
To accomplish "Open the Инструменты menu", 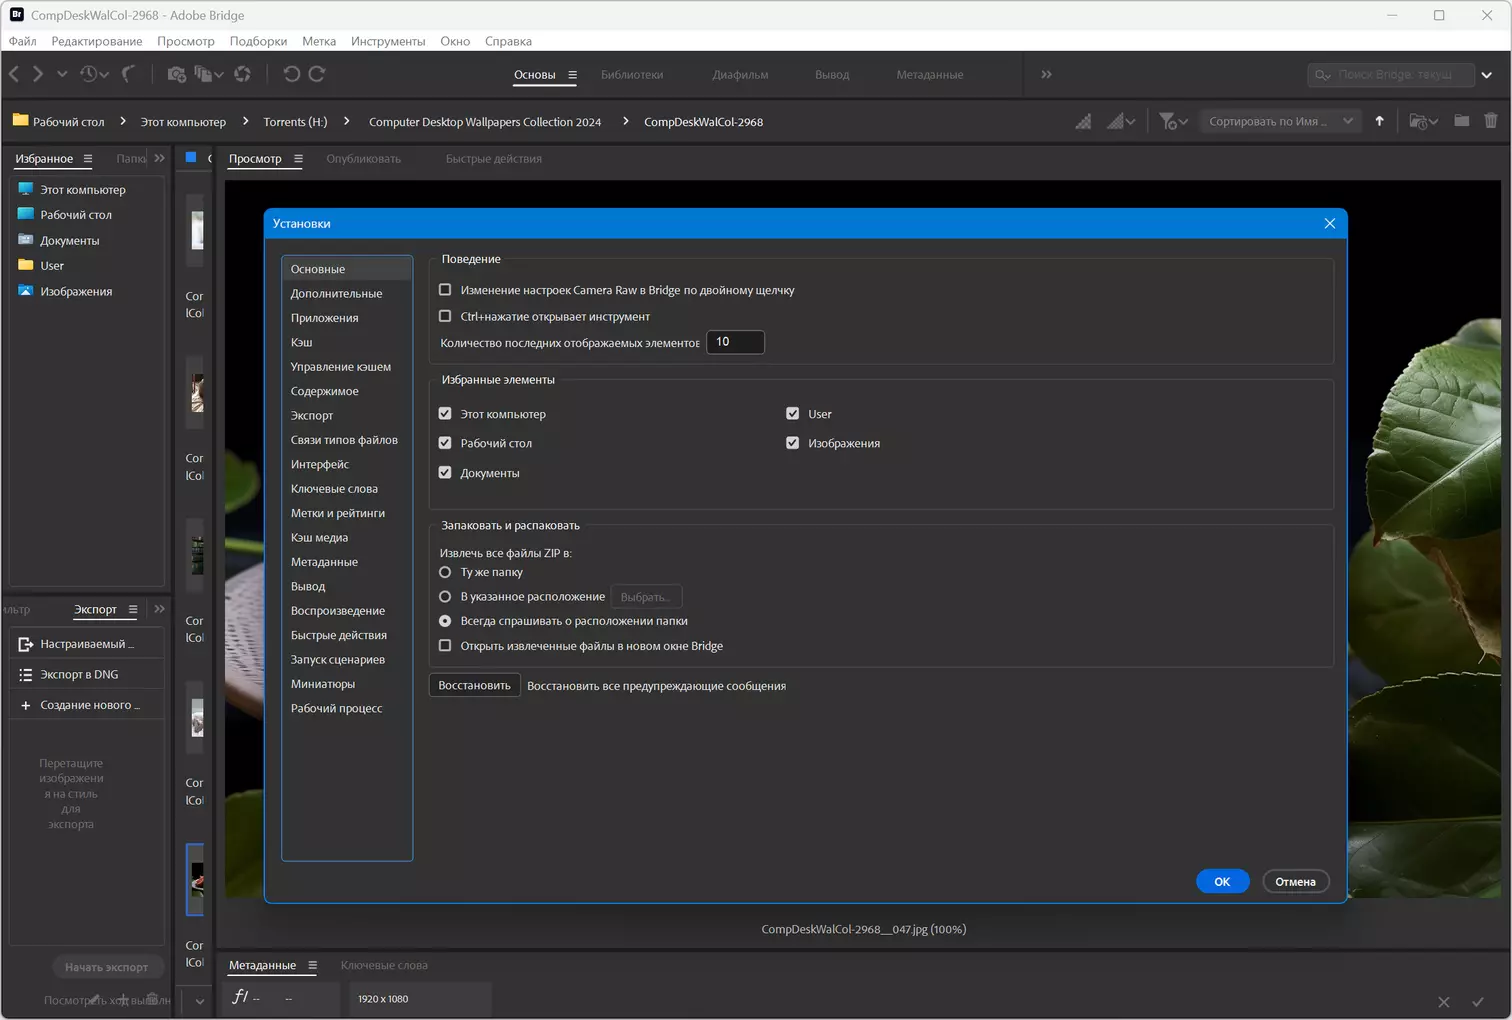I will point(388,41).
